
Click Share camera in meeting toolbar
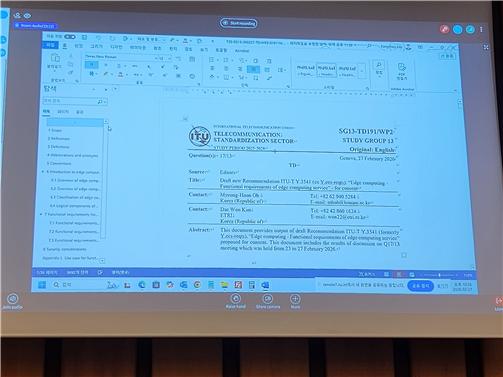[268, 301]
